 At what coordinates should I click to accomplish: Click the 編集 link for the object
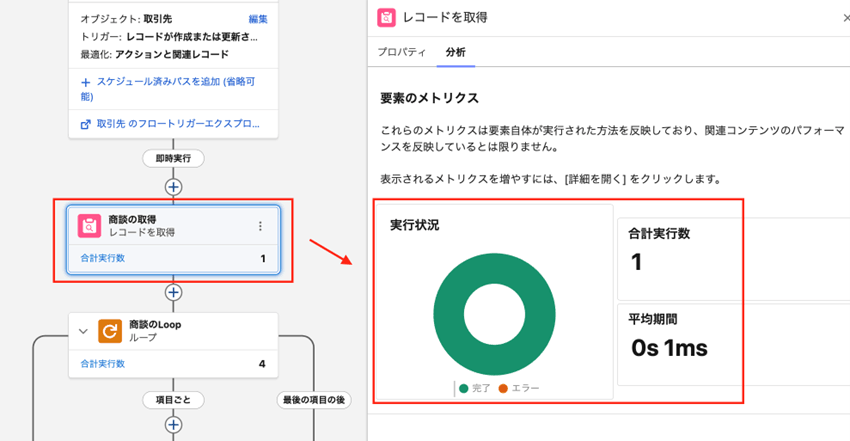258,19
